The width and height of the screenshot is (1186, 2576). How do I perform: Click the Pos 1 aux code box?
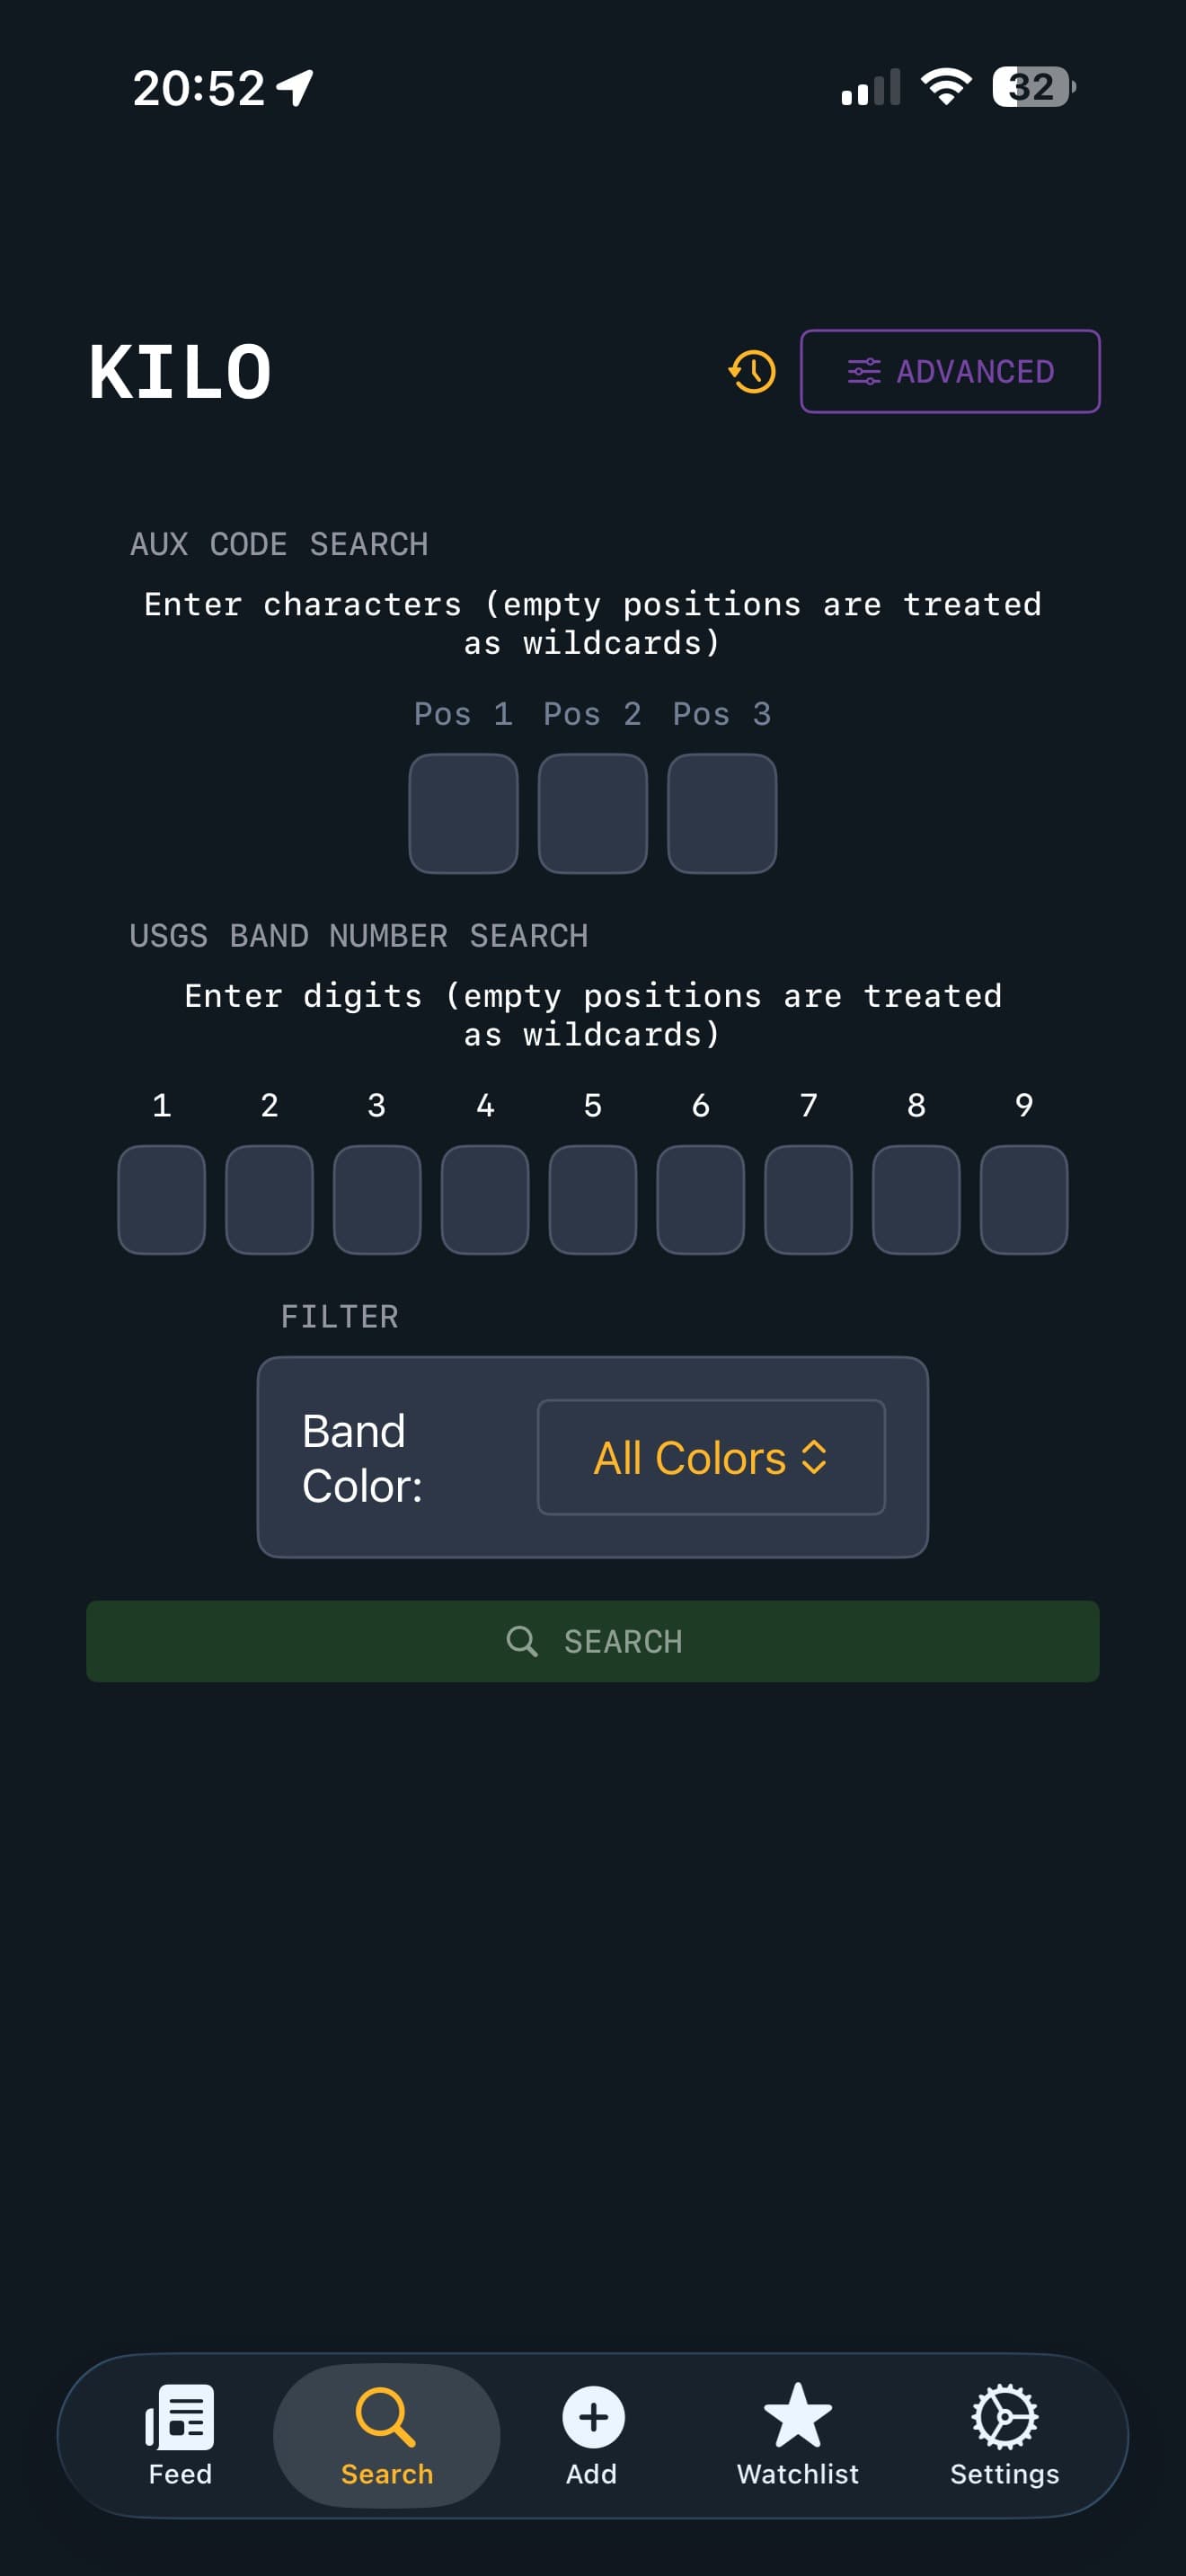464,814
